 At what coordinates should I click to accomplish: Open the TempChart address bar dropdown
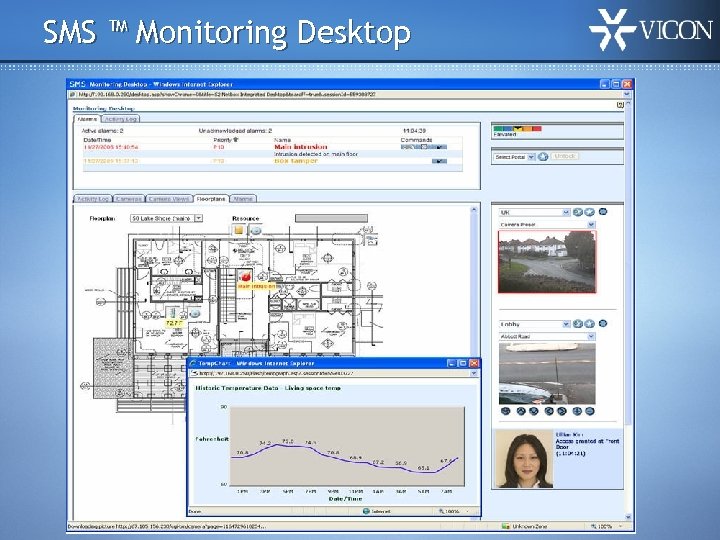click(474, 373)
